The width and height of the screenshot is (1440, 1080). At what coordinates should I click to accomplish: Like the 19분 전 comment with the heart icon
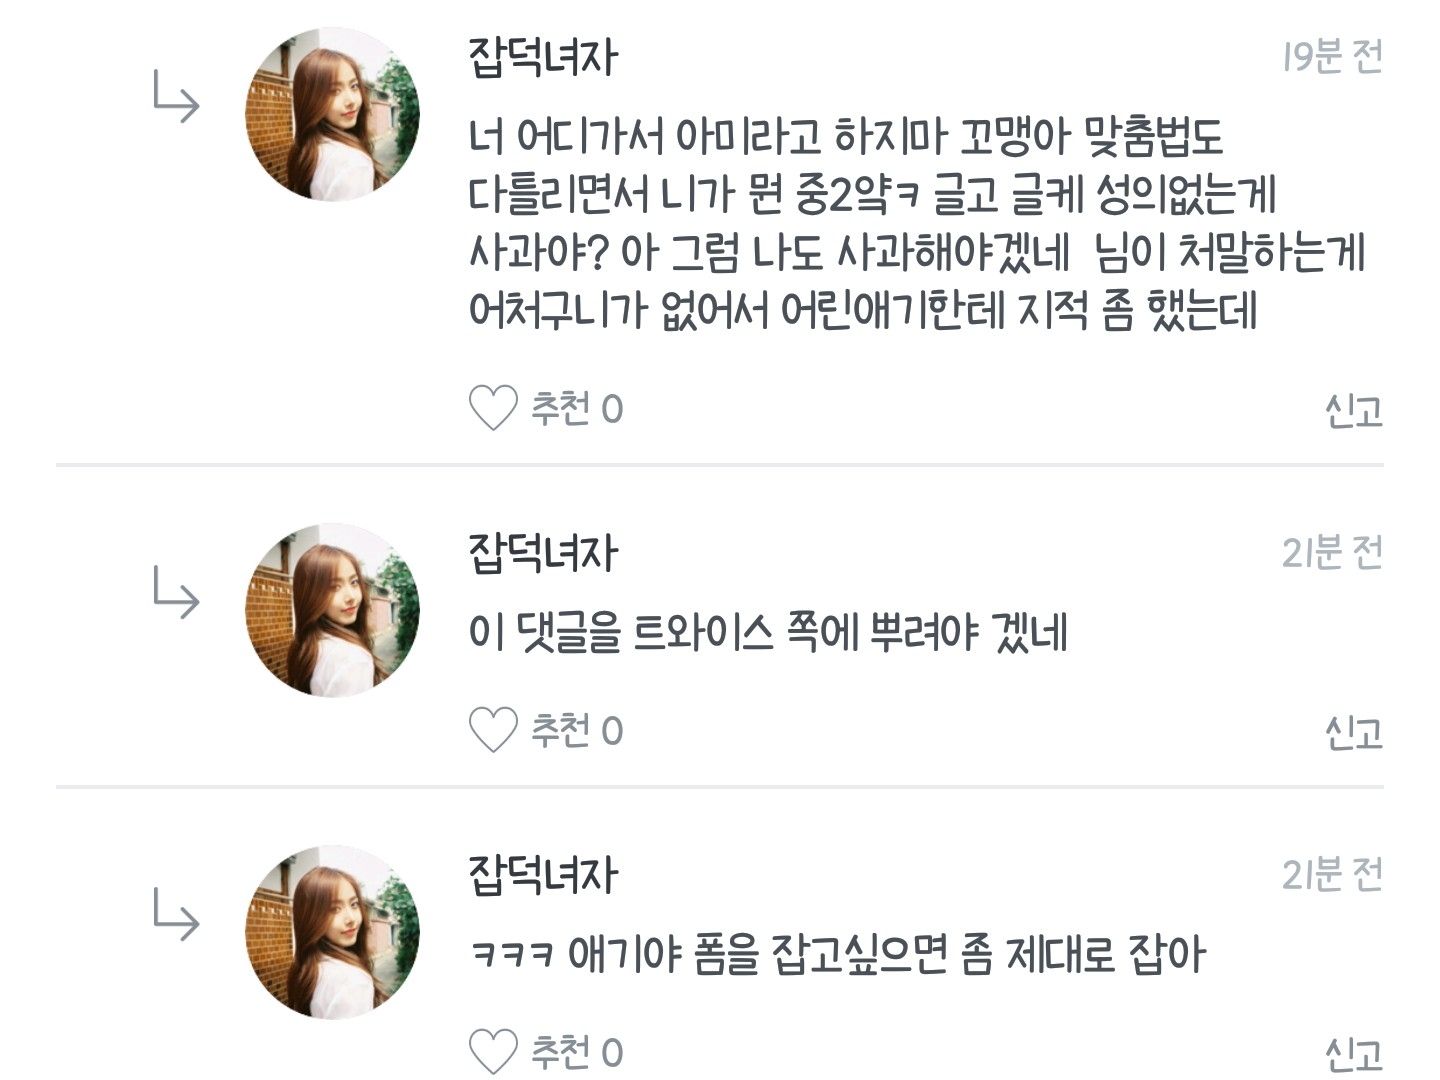point(493,408)
